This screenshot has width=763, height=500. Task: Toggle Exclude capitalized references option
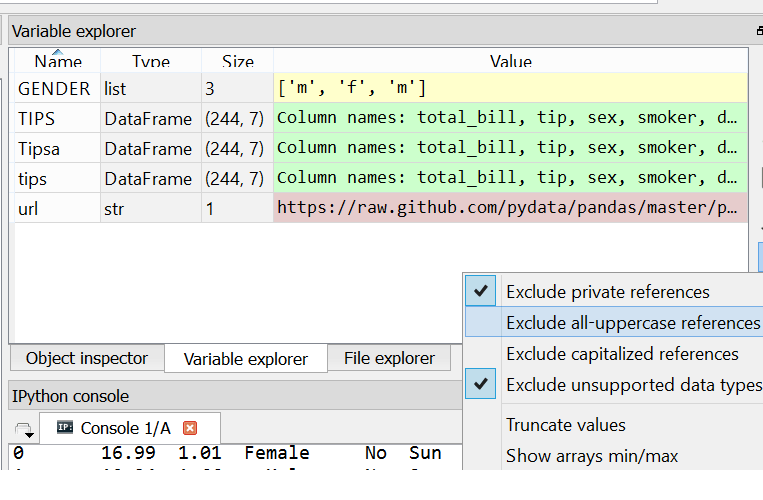[x=614, y=354]
